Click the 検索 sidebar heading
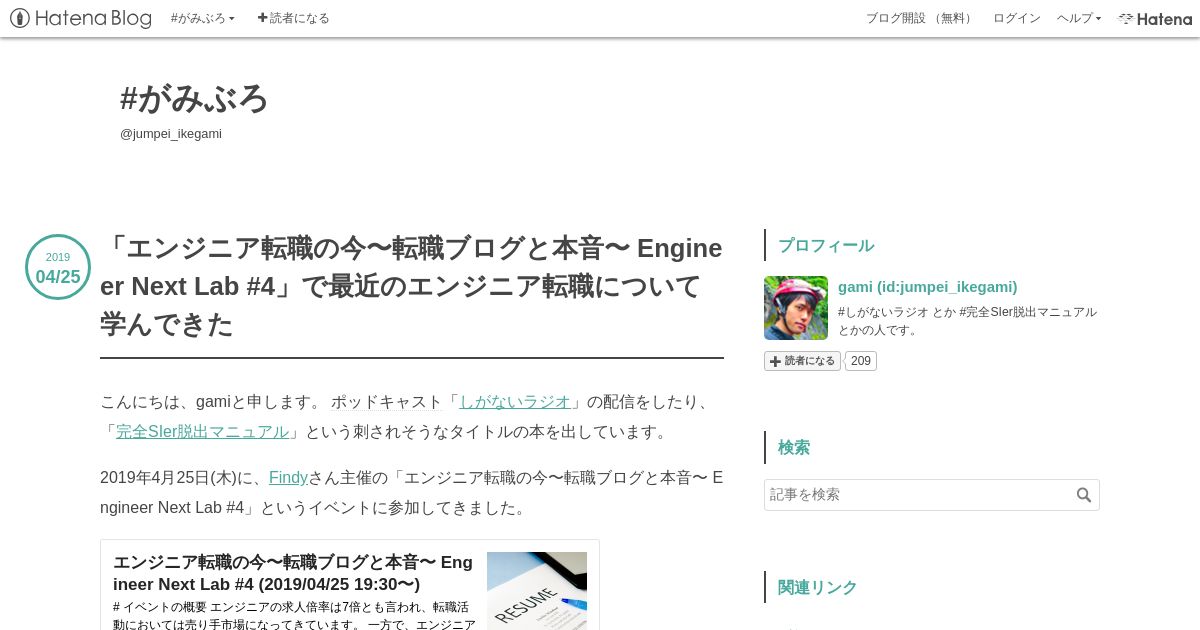Image resolution: width=1200 pixels, height=630 pixels. (794, 448)
